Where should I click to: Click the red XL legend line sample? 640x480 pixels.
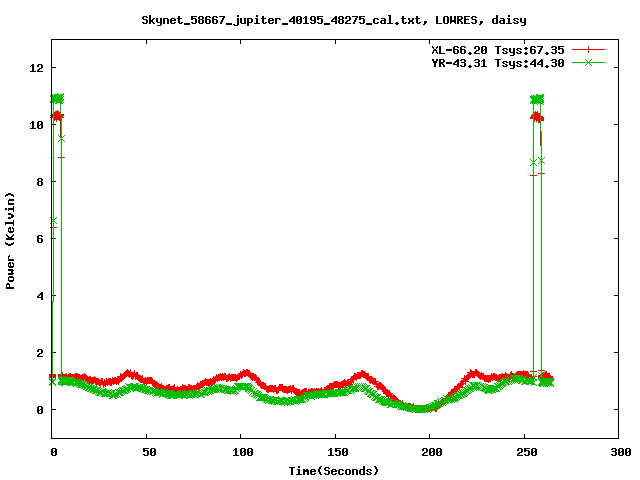[x=588, y=50]
